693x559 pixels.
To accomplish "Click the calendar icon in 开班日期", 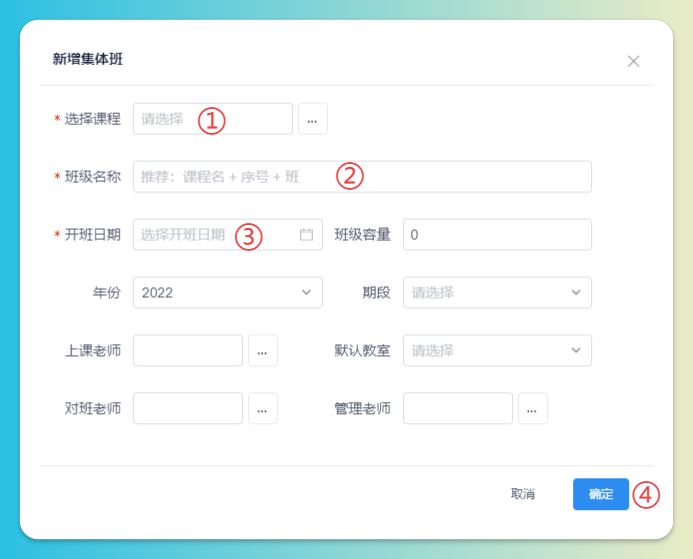I will pyautogui.click(x=306, y=235).
